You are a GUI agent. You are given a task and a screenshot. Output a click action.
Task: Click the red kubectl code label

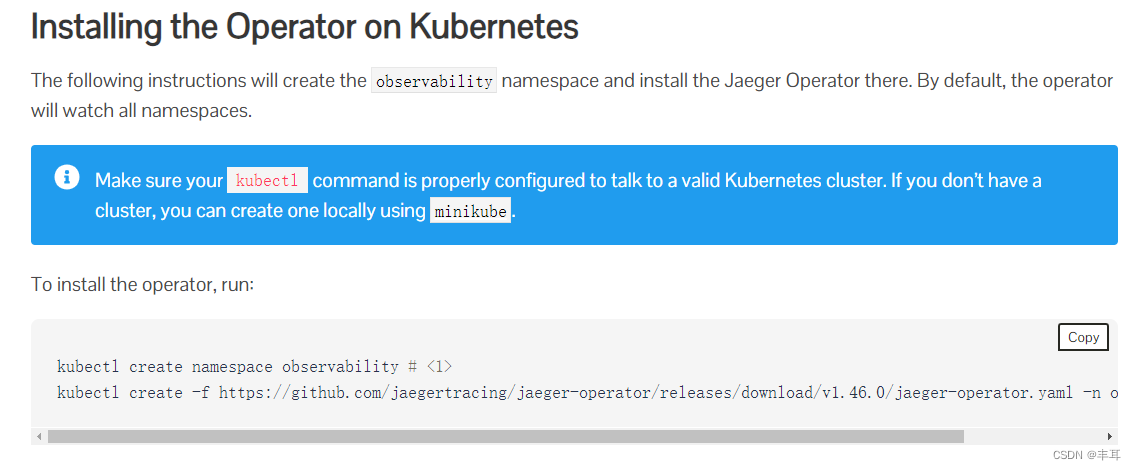pyautogui.click(x=267, y=181)
